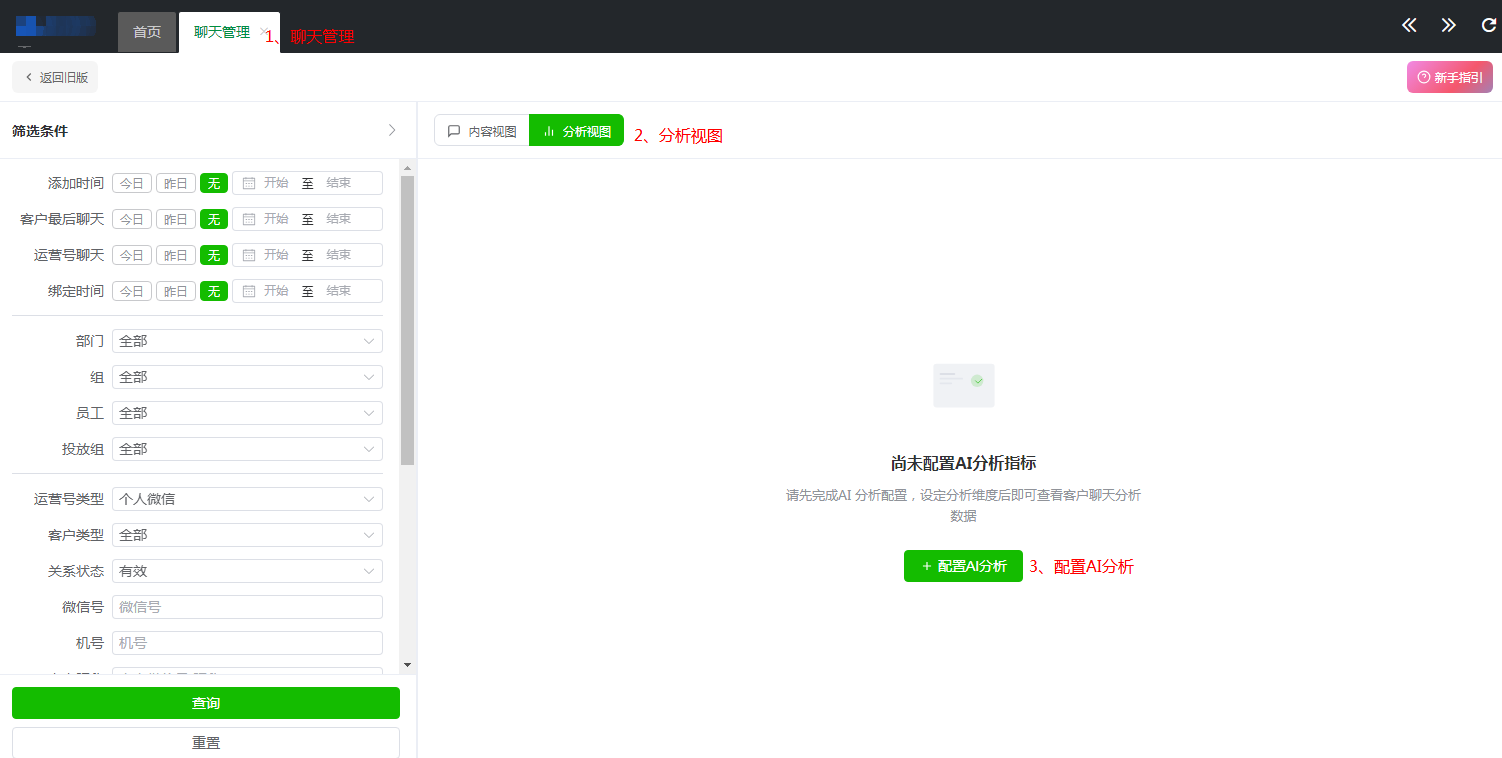The height and width of the screenshot is (758, 1502).
Task: Click the 配置AI分析 button
Action: coord(962,565)
